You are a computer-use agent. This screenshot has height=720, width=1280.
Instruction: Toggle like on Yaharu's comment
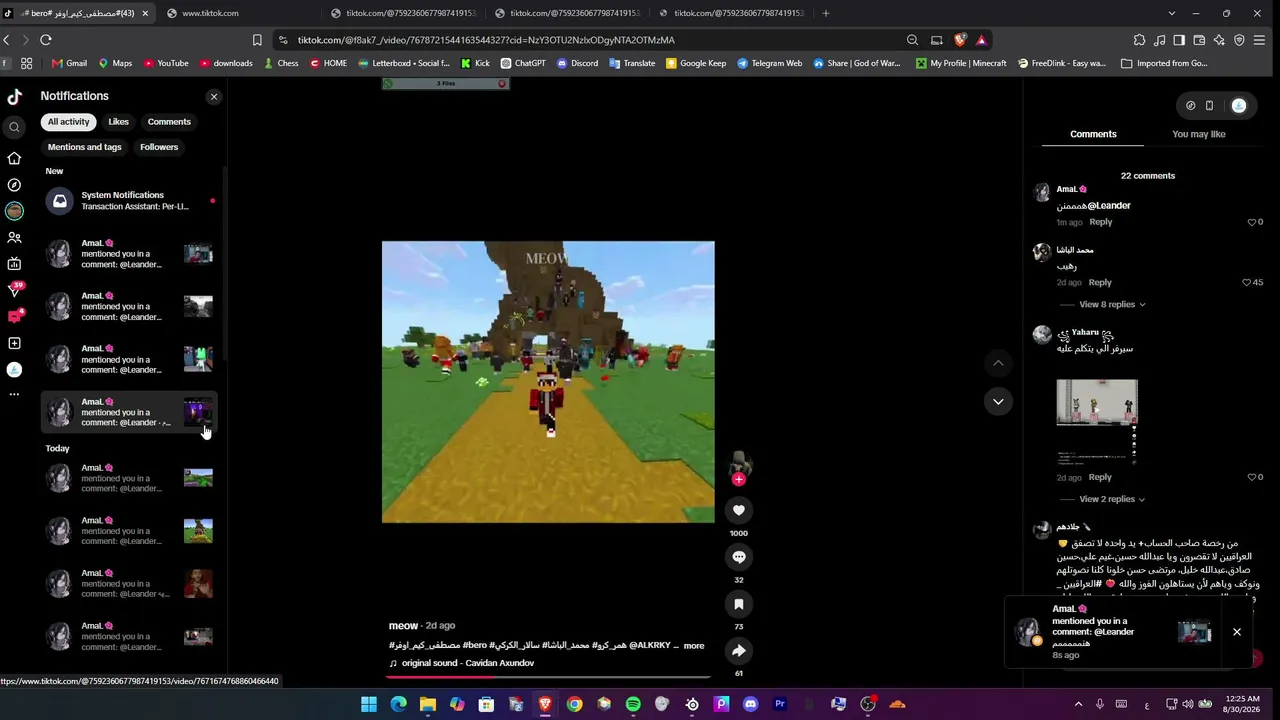(x=1255, y=477)
